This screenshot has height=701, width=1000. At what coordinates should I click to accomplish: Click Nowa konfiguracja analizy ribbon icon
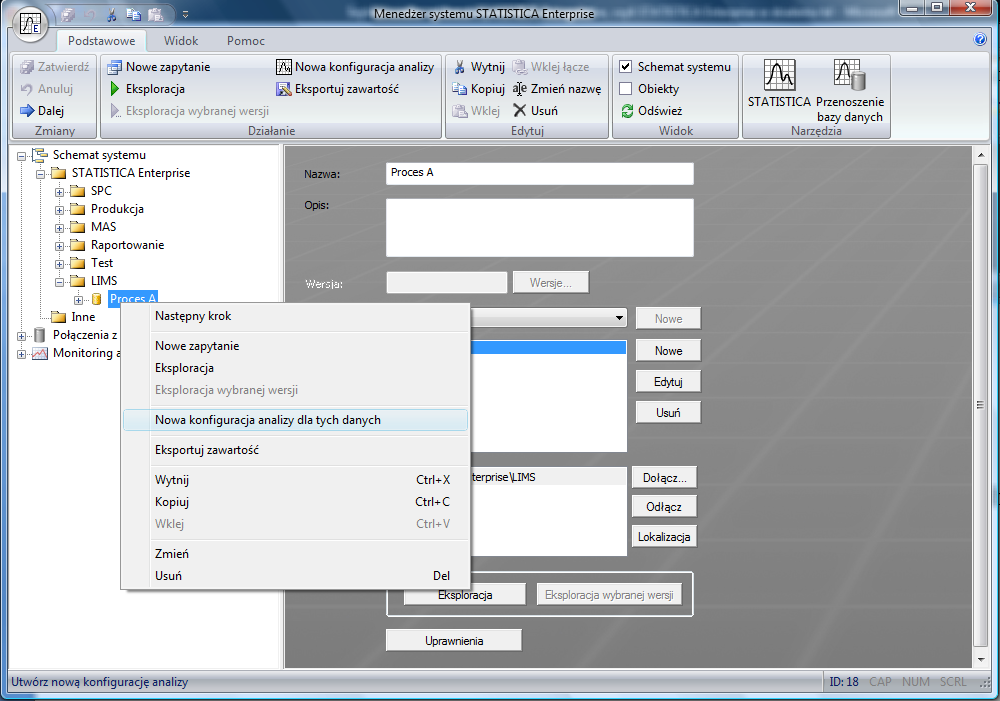coord(284,67)
